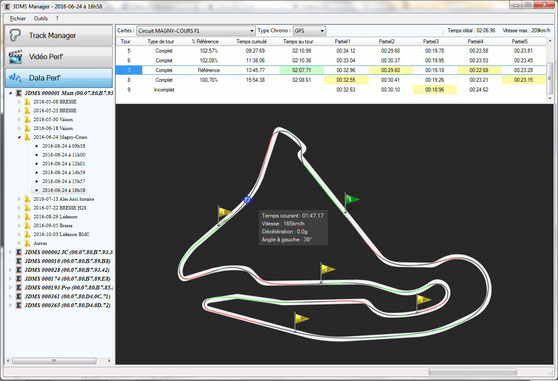Screen dimensions: 558x381
Task: Open the Outils menu
Action: (41, 18)
